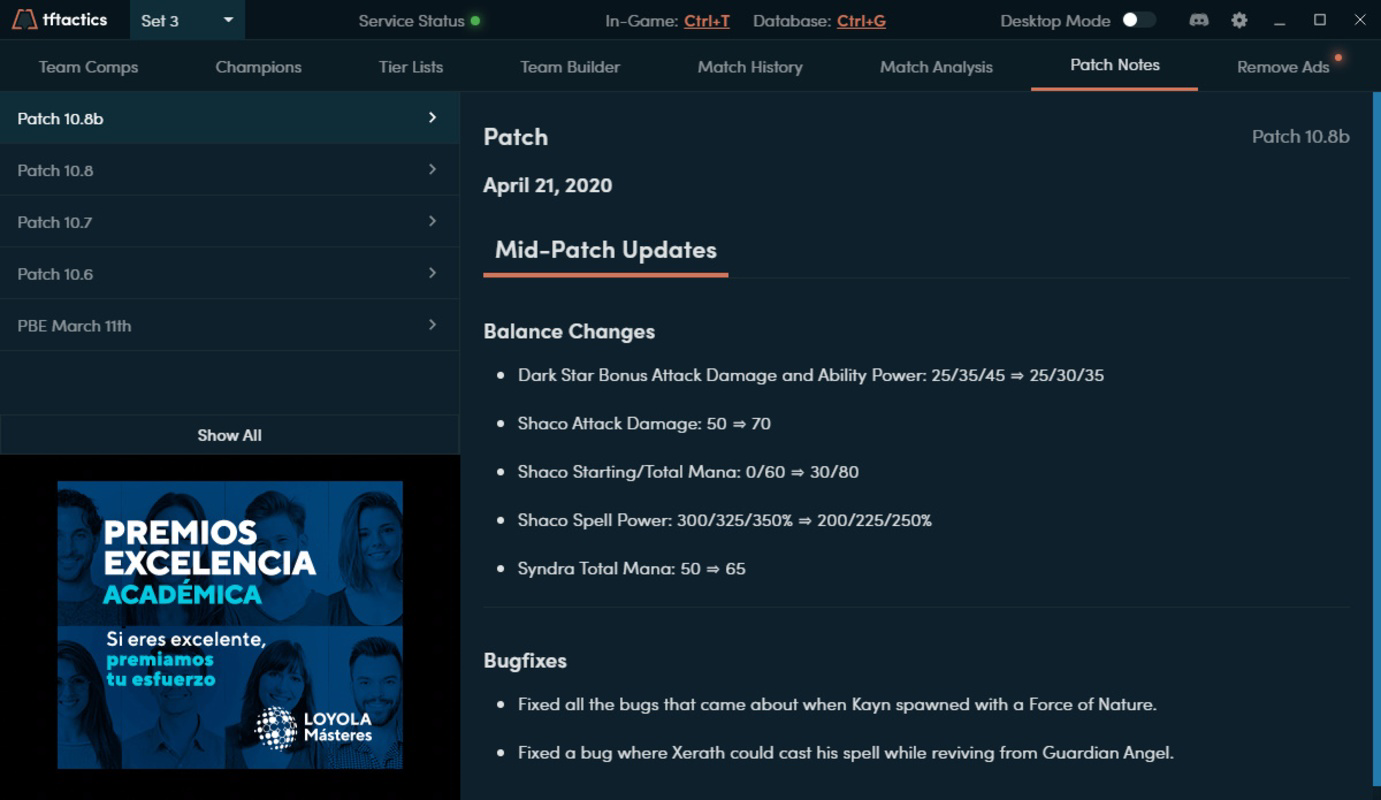Viewport: 1381px width, 800px height.
Task: Select Patch 10.7 in list
Action: click(x=229, y=222)
